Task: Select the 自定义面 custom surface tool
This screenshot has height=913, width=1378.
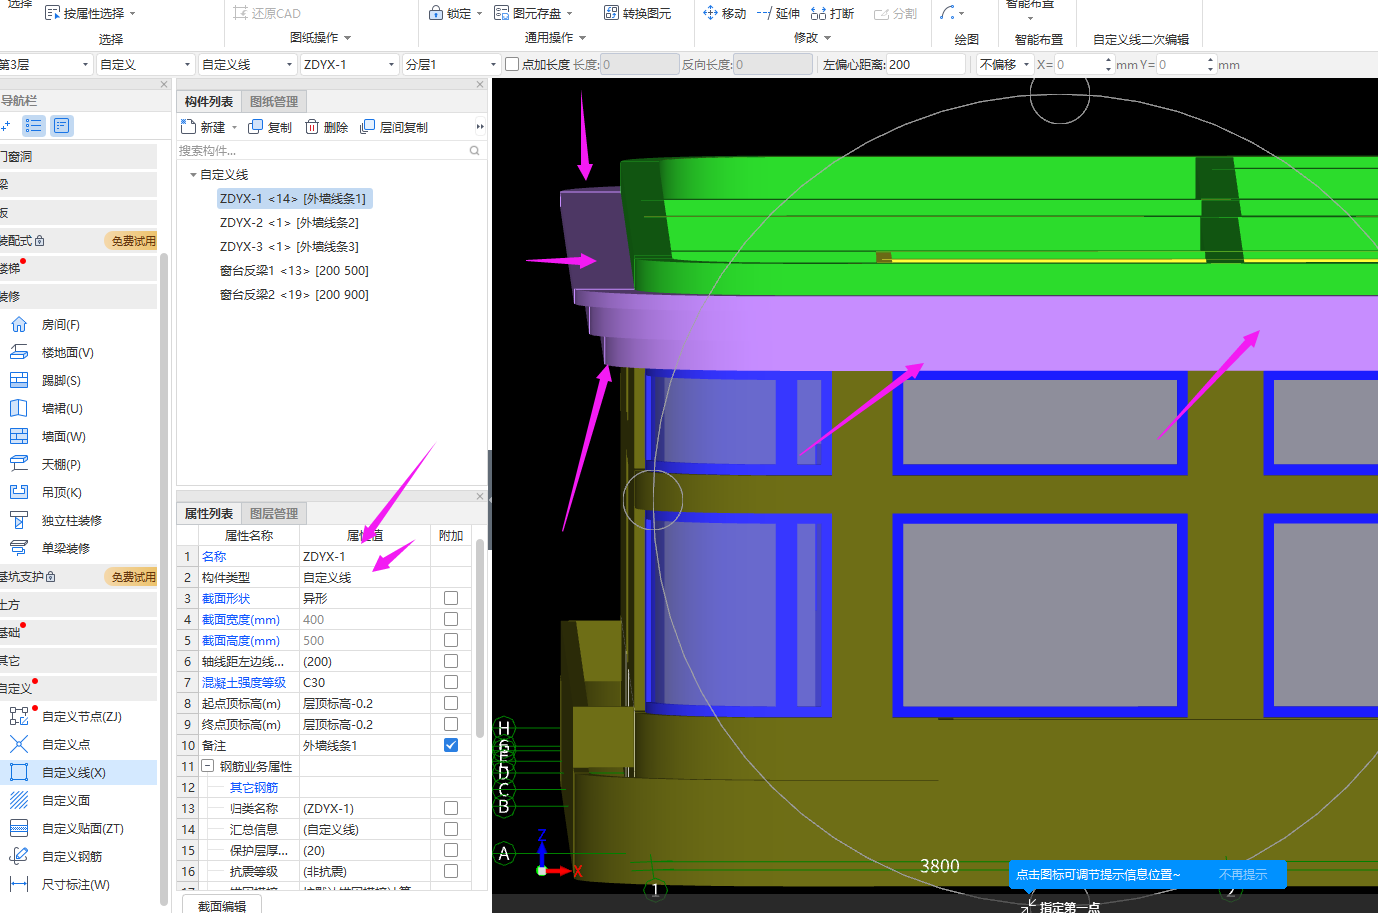Action: point(66,801)
